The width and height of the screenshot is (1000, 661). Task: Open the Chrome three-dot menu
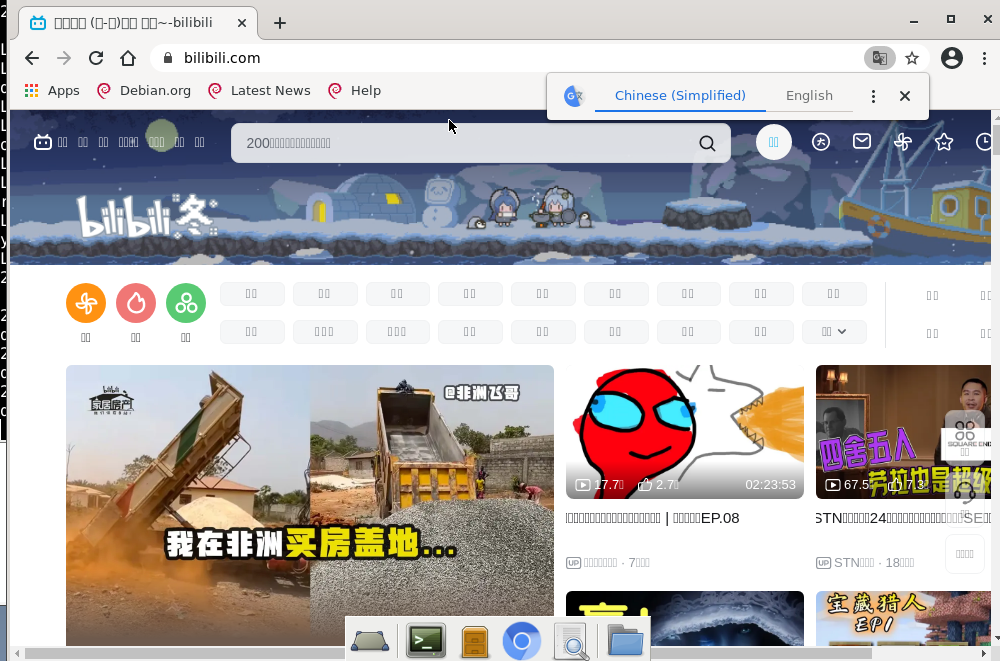[x=984, y=58]
